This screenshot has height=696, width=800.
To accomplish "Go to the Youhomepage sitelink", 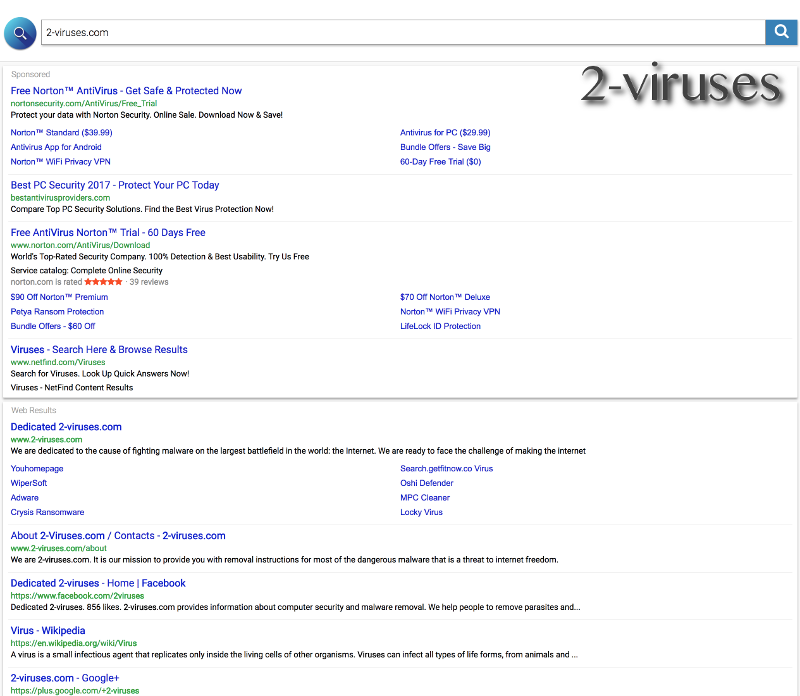I will 37,468.
